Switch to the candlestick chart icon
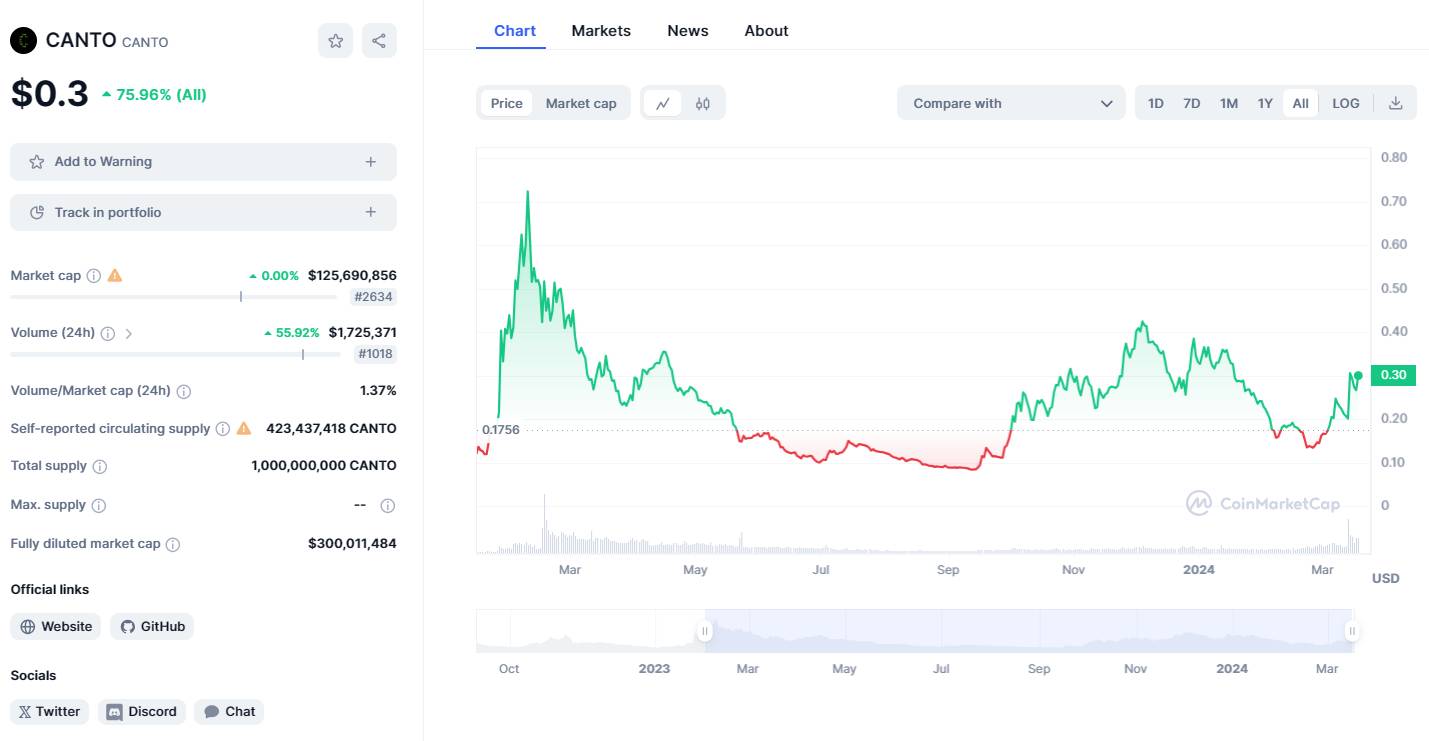Screen dimensions: 1429x741 [703, 103]
